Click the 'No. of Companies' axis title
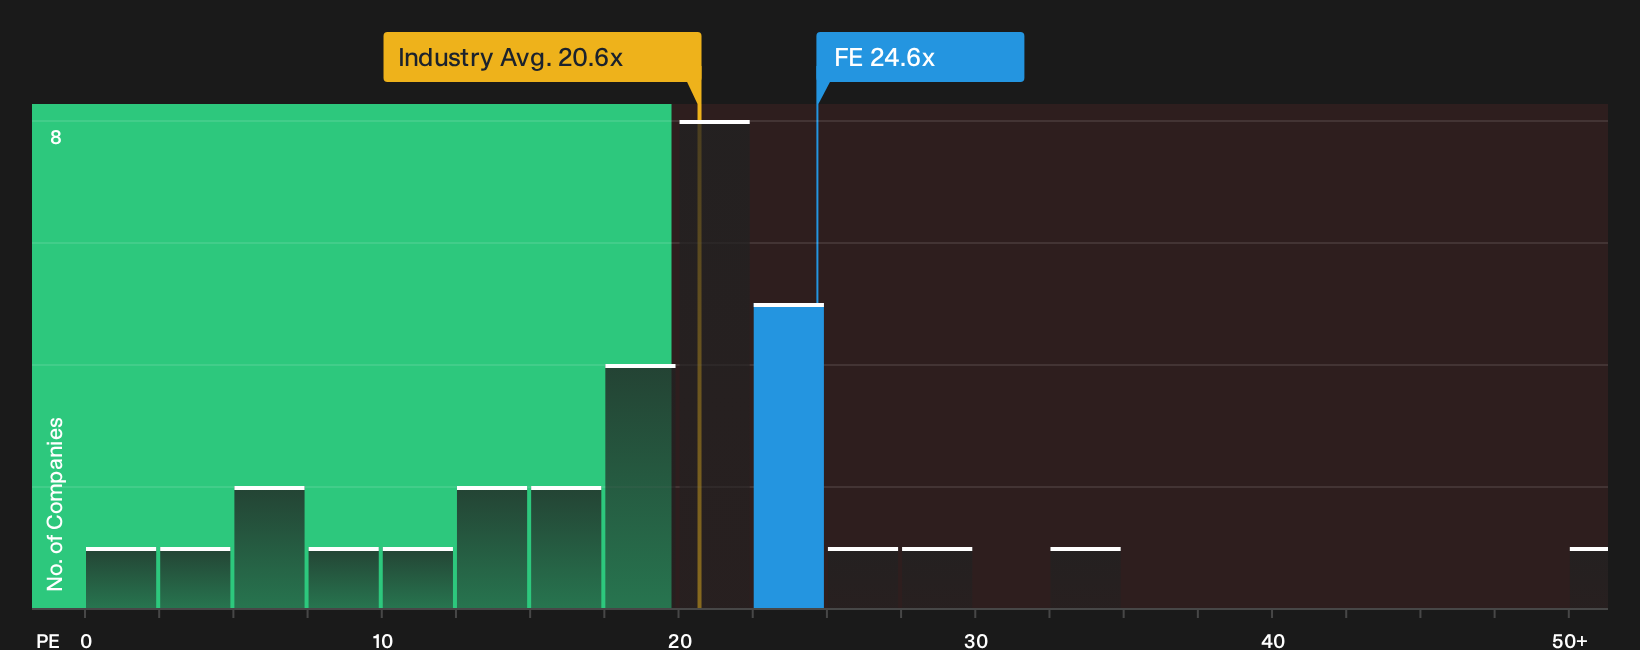This screenshot has height=650, width=1640. [x=55, y=503]
